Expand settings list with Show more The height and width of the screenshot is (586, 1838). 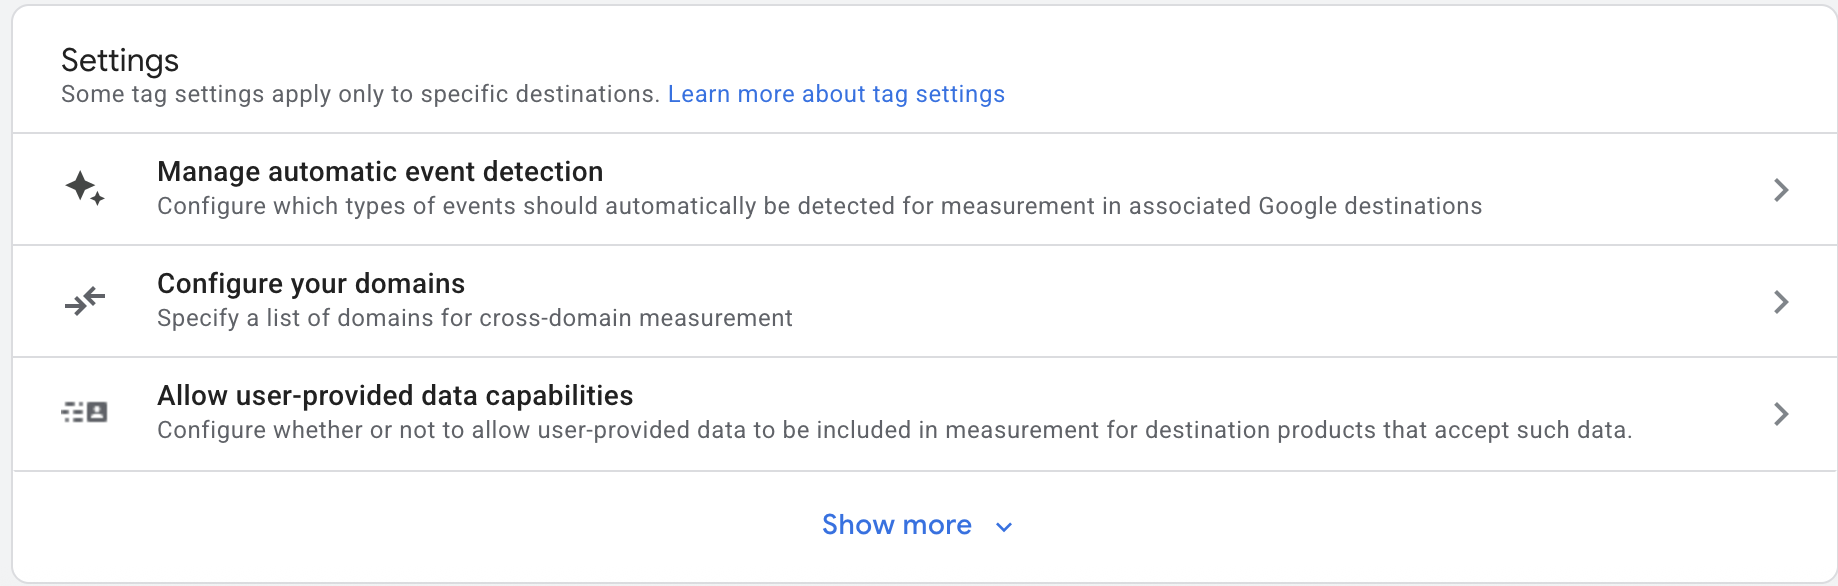coord(896,525)
